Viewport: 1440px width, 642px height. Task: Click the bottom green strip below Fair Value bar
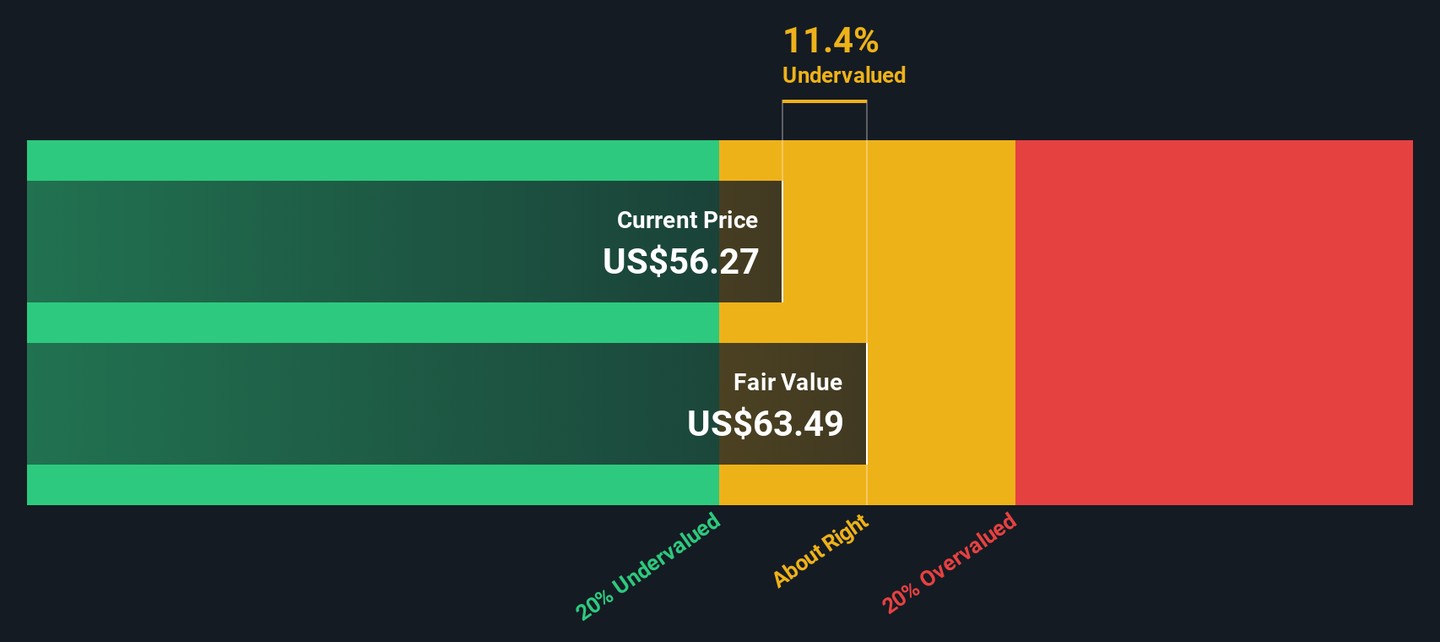pos(373,485)
